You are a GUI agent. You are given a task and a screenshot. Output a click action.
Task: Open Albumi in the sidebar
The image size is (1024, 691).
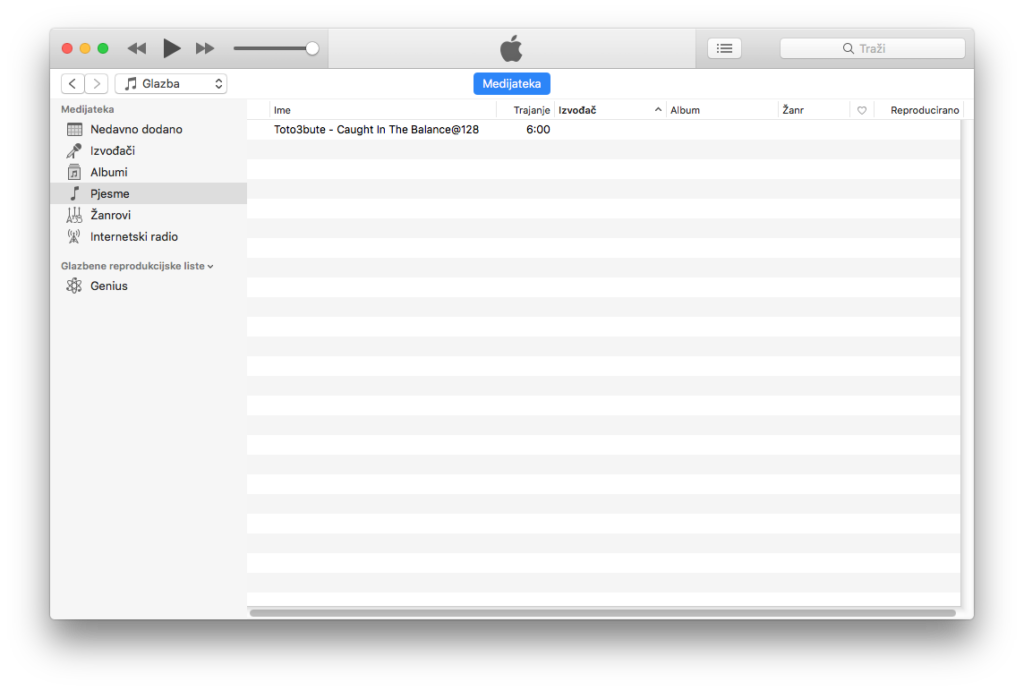point(108,172)
